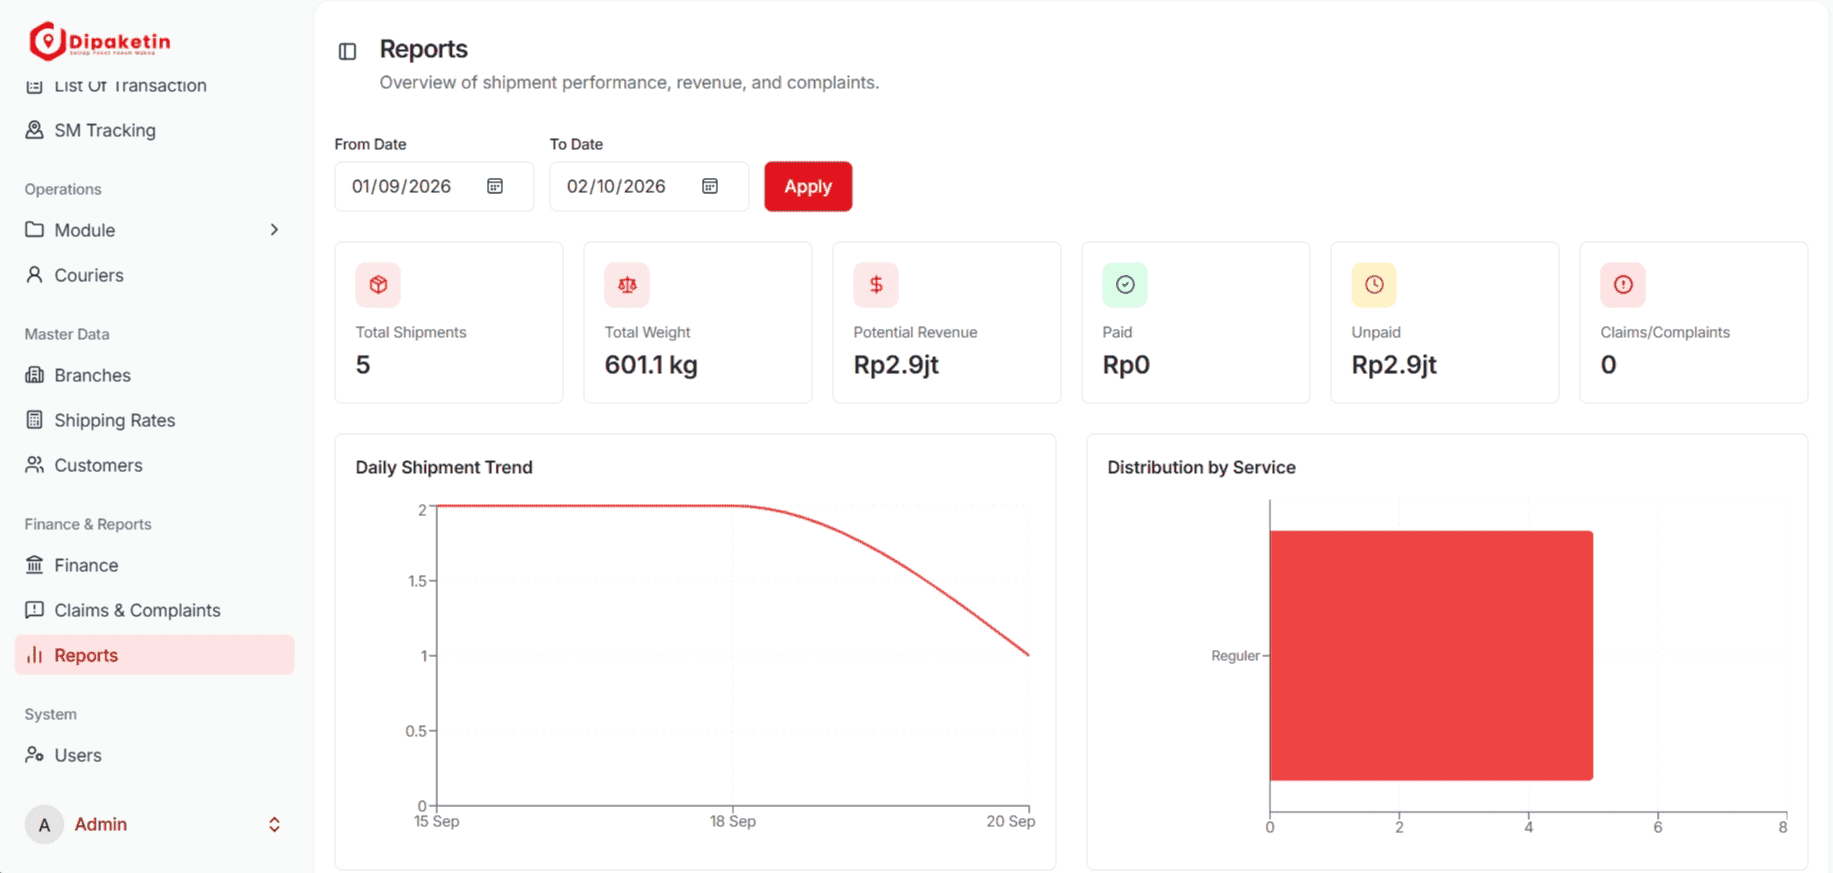
Task: Click the SM Tracking person icon
Action: pyautogui.click(x=35, y=130)
